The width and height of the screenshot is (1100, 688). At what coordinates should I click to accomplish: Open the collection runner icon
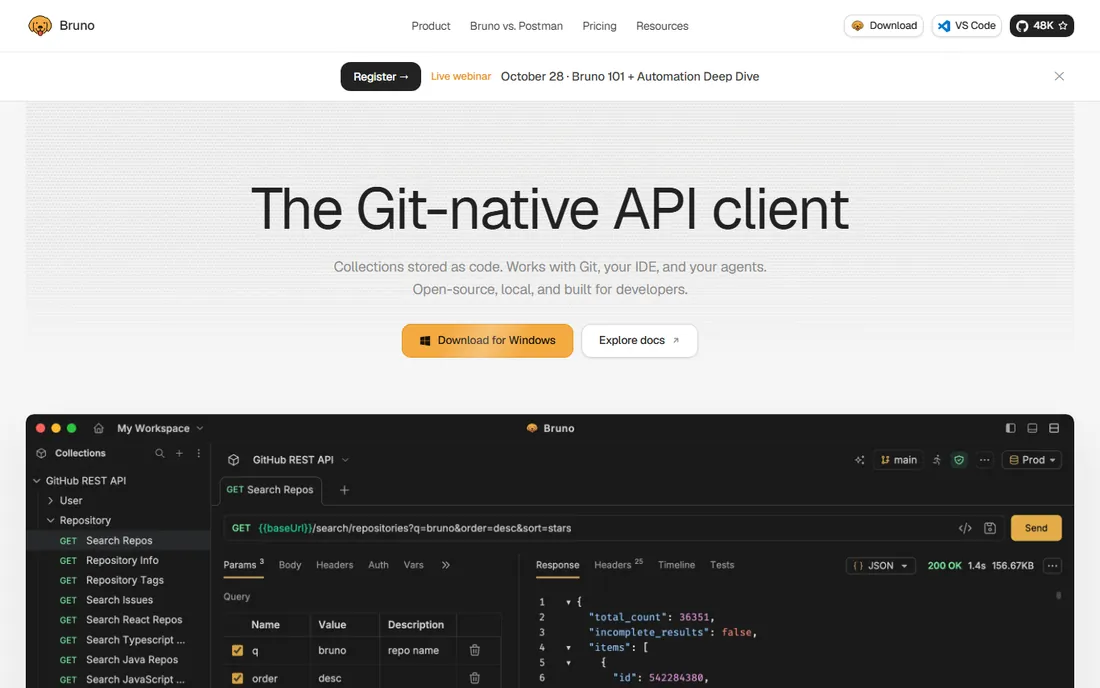coord(937,460)
